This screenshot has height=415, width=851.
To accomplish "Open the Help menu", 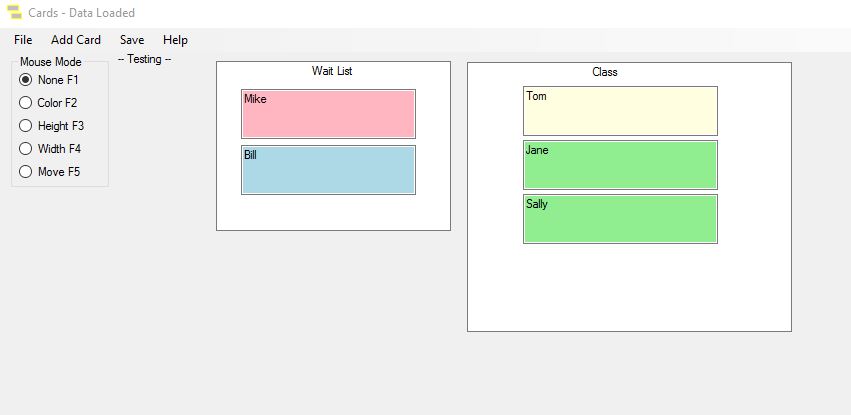I will [x=175, y=40].
